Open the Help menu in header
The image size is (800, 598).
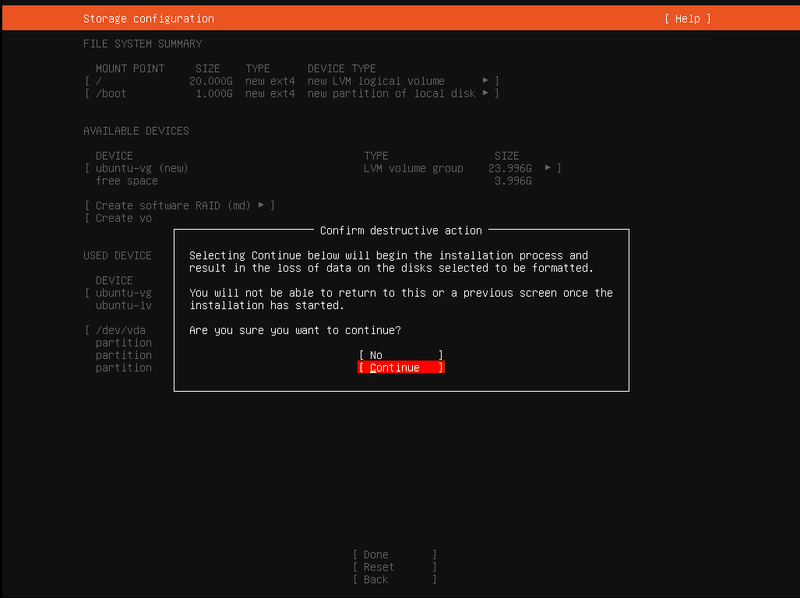point(687,19)
